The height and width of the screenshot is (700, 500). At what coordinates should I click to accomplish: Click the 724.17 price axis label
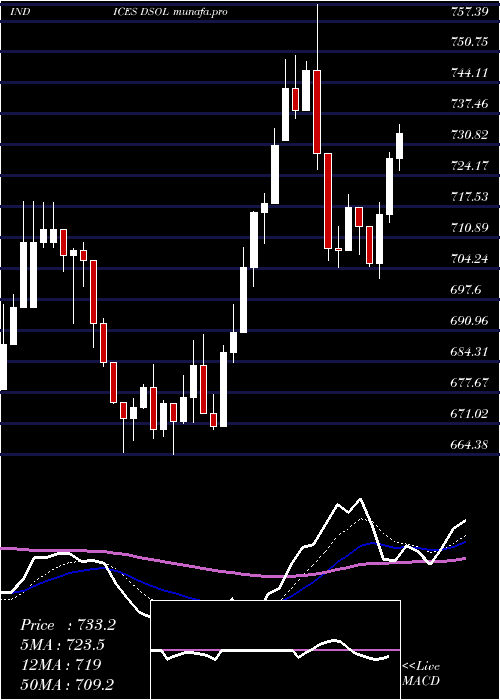coord(467,166)
